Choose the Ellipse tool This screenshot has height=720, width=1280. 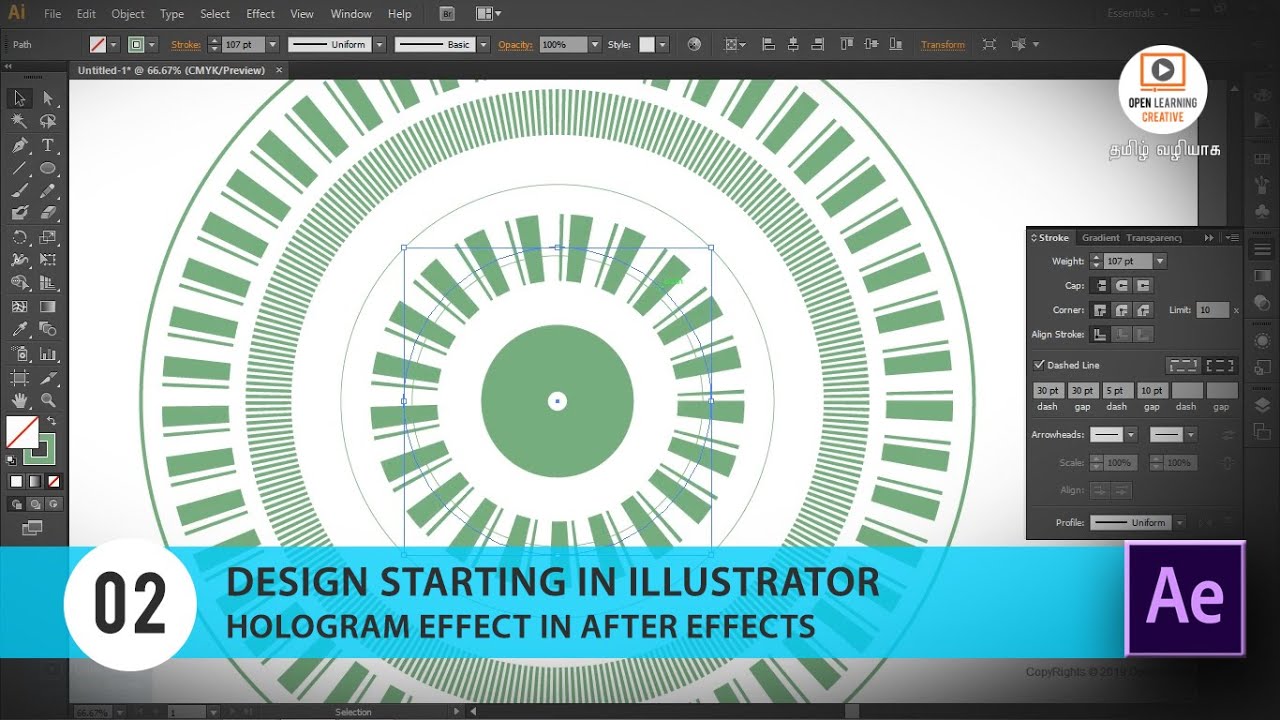click(47, 168)
